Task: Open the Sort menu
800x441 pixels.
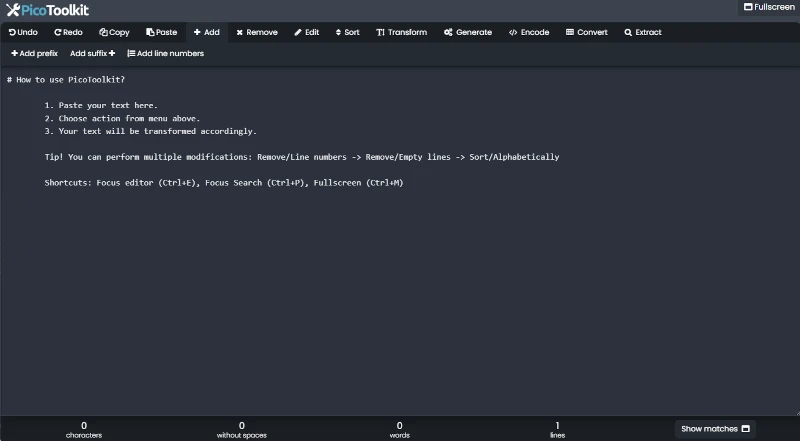Action: coord(347,32)
